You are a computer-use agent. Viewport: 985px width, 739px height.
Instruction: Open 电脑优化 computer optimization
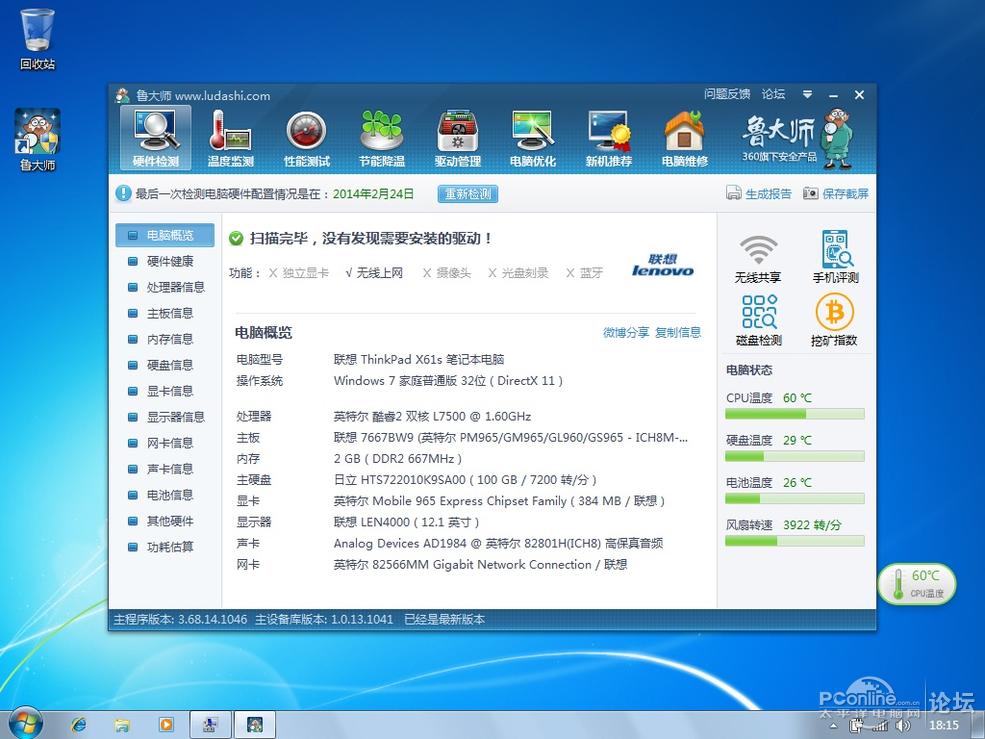click(x=533, y=139)
